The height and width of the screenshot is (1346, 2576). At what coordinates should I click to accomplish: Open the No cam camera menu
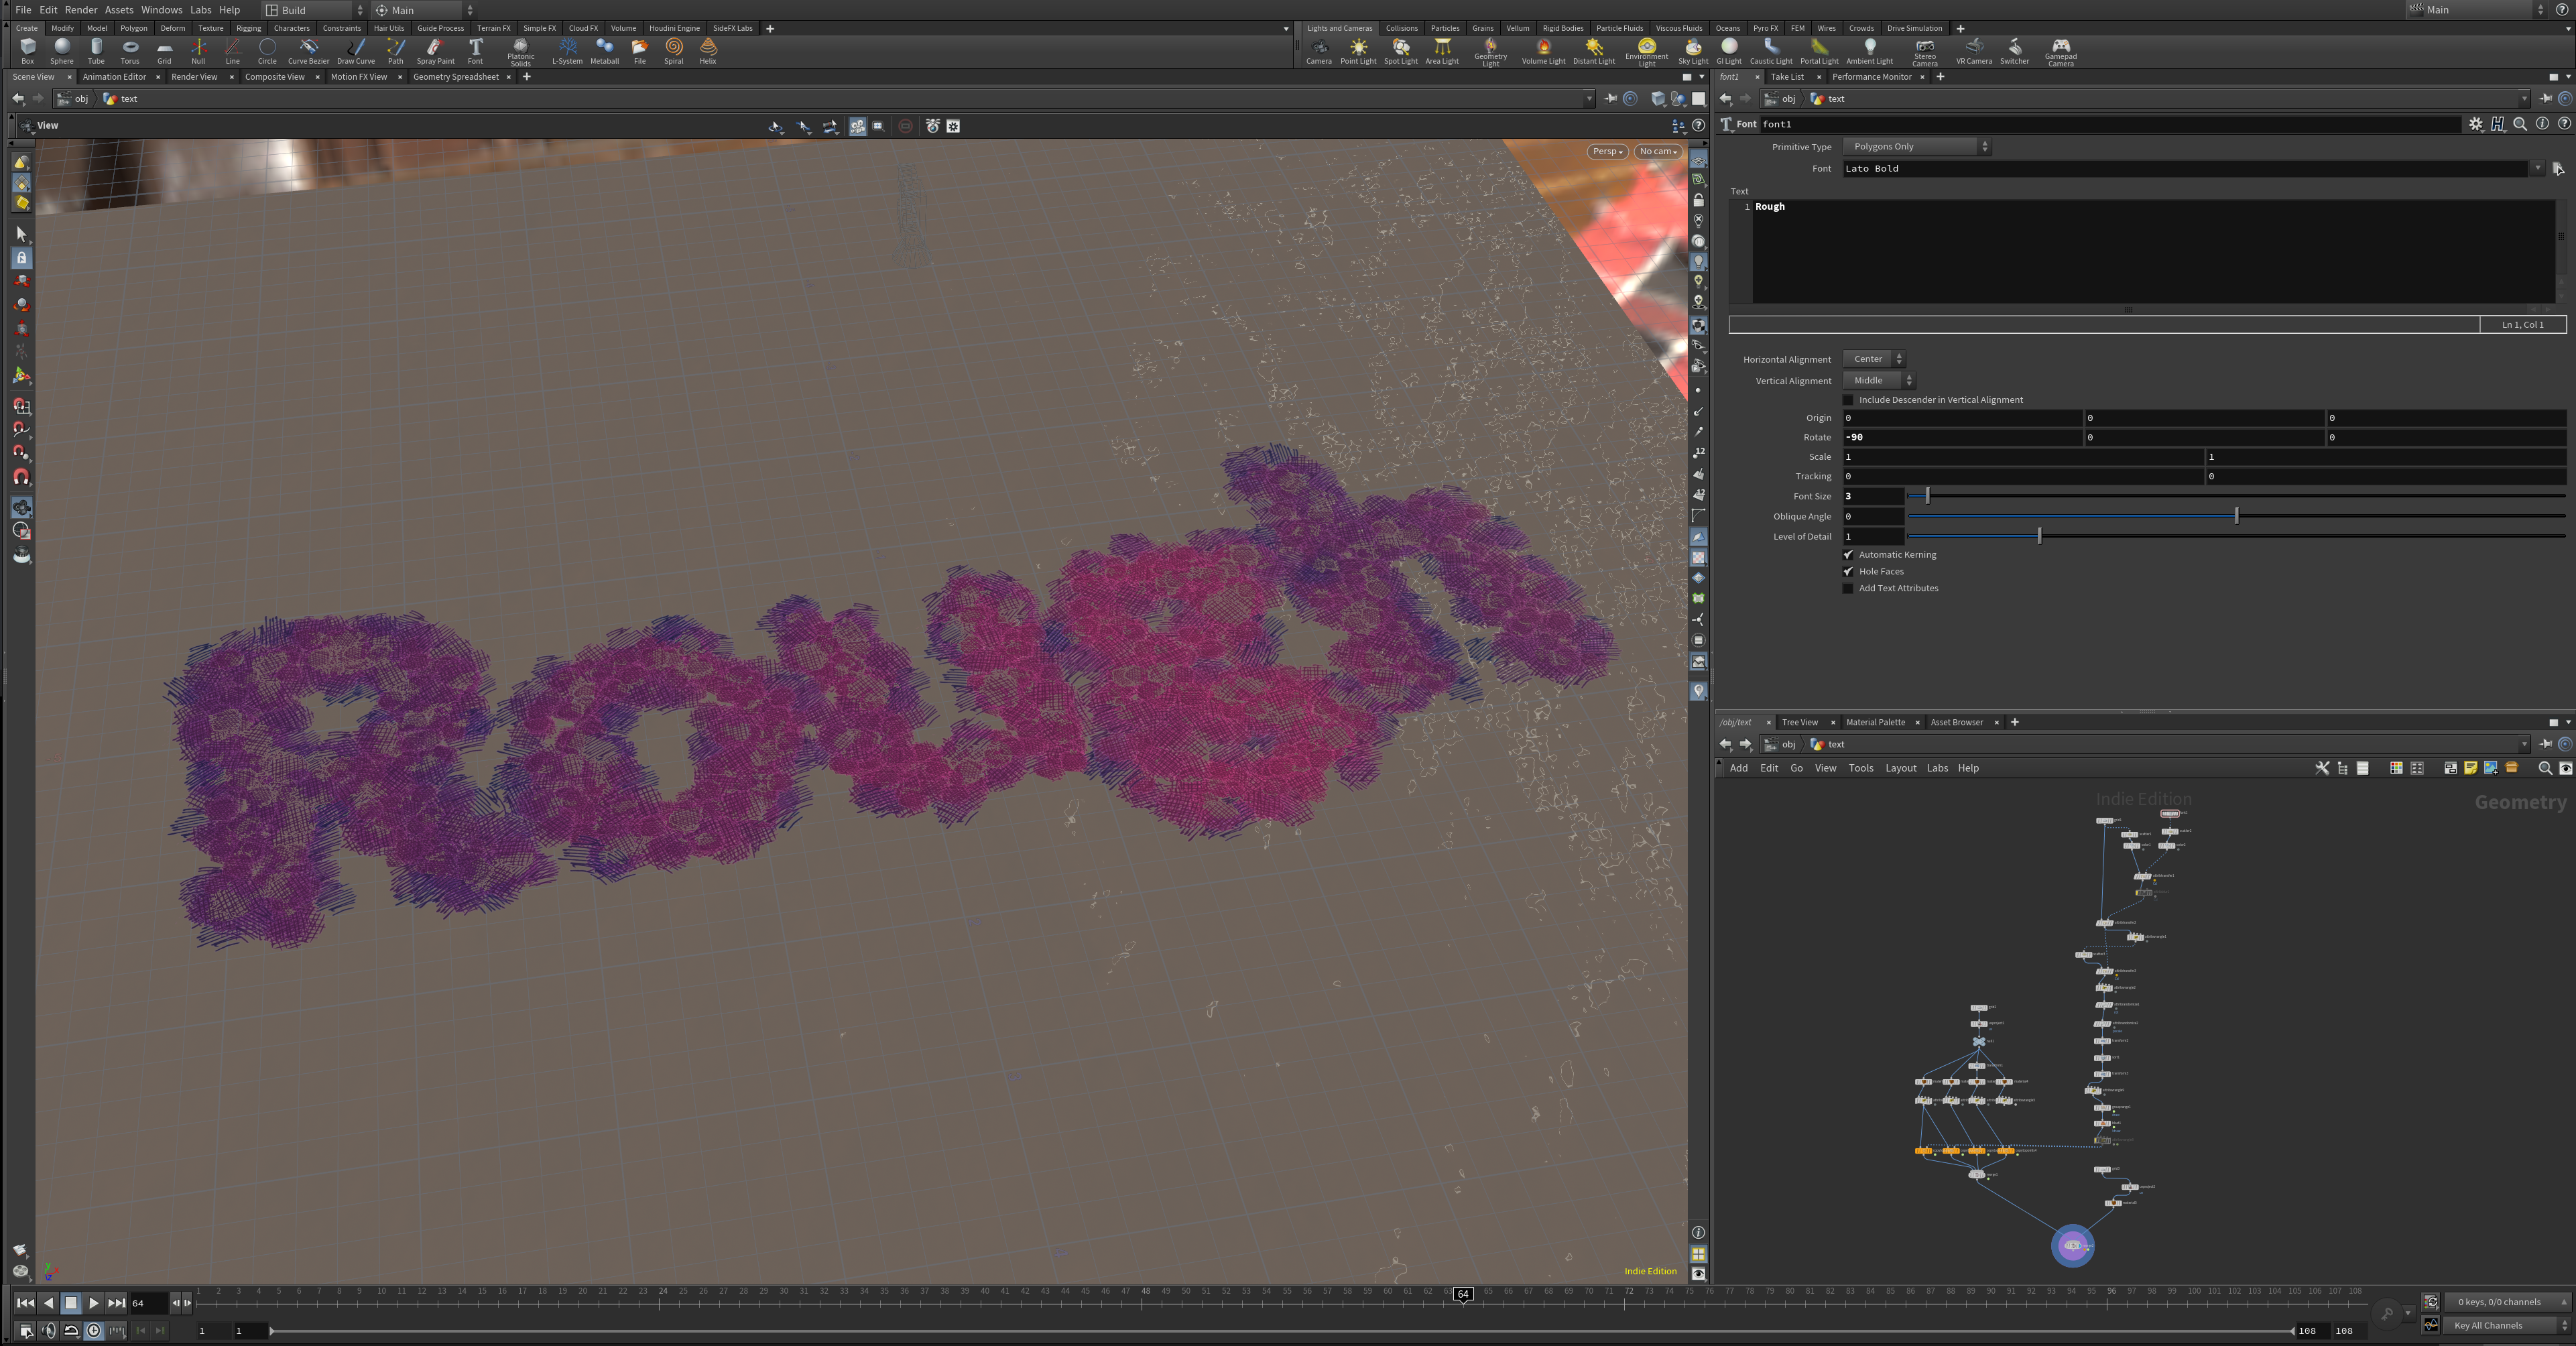coord(1657,152)
